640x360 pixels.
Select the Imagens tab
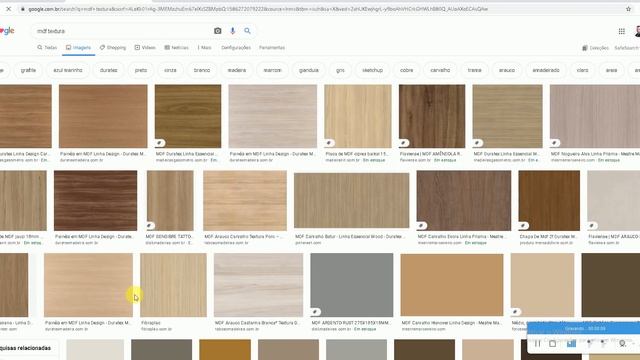(x=79, y=48)
